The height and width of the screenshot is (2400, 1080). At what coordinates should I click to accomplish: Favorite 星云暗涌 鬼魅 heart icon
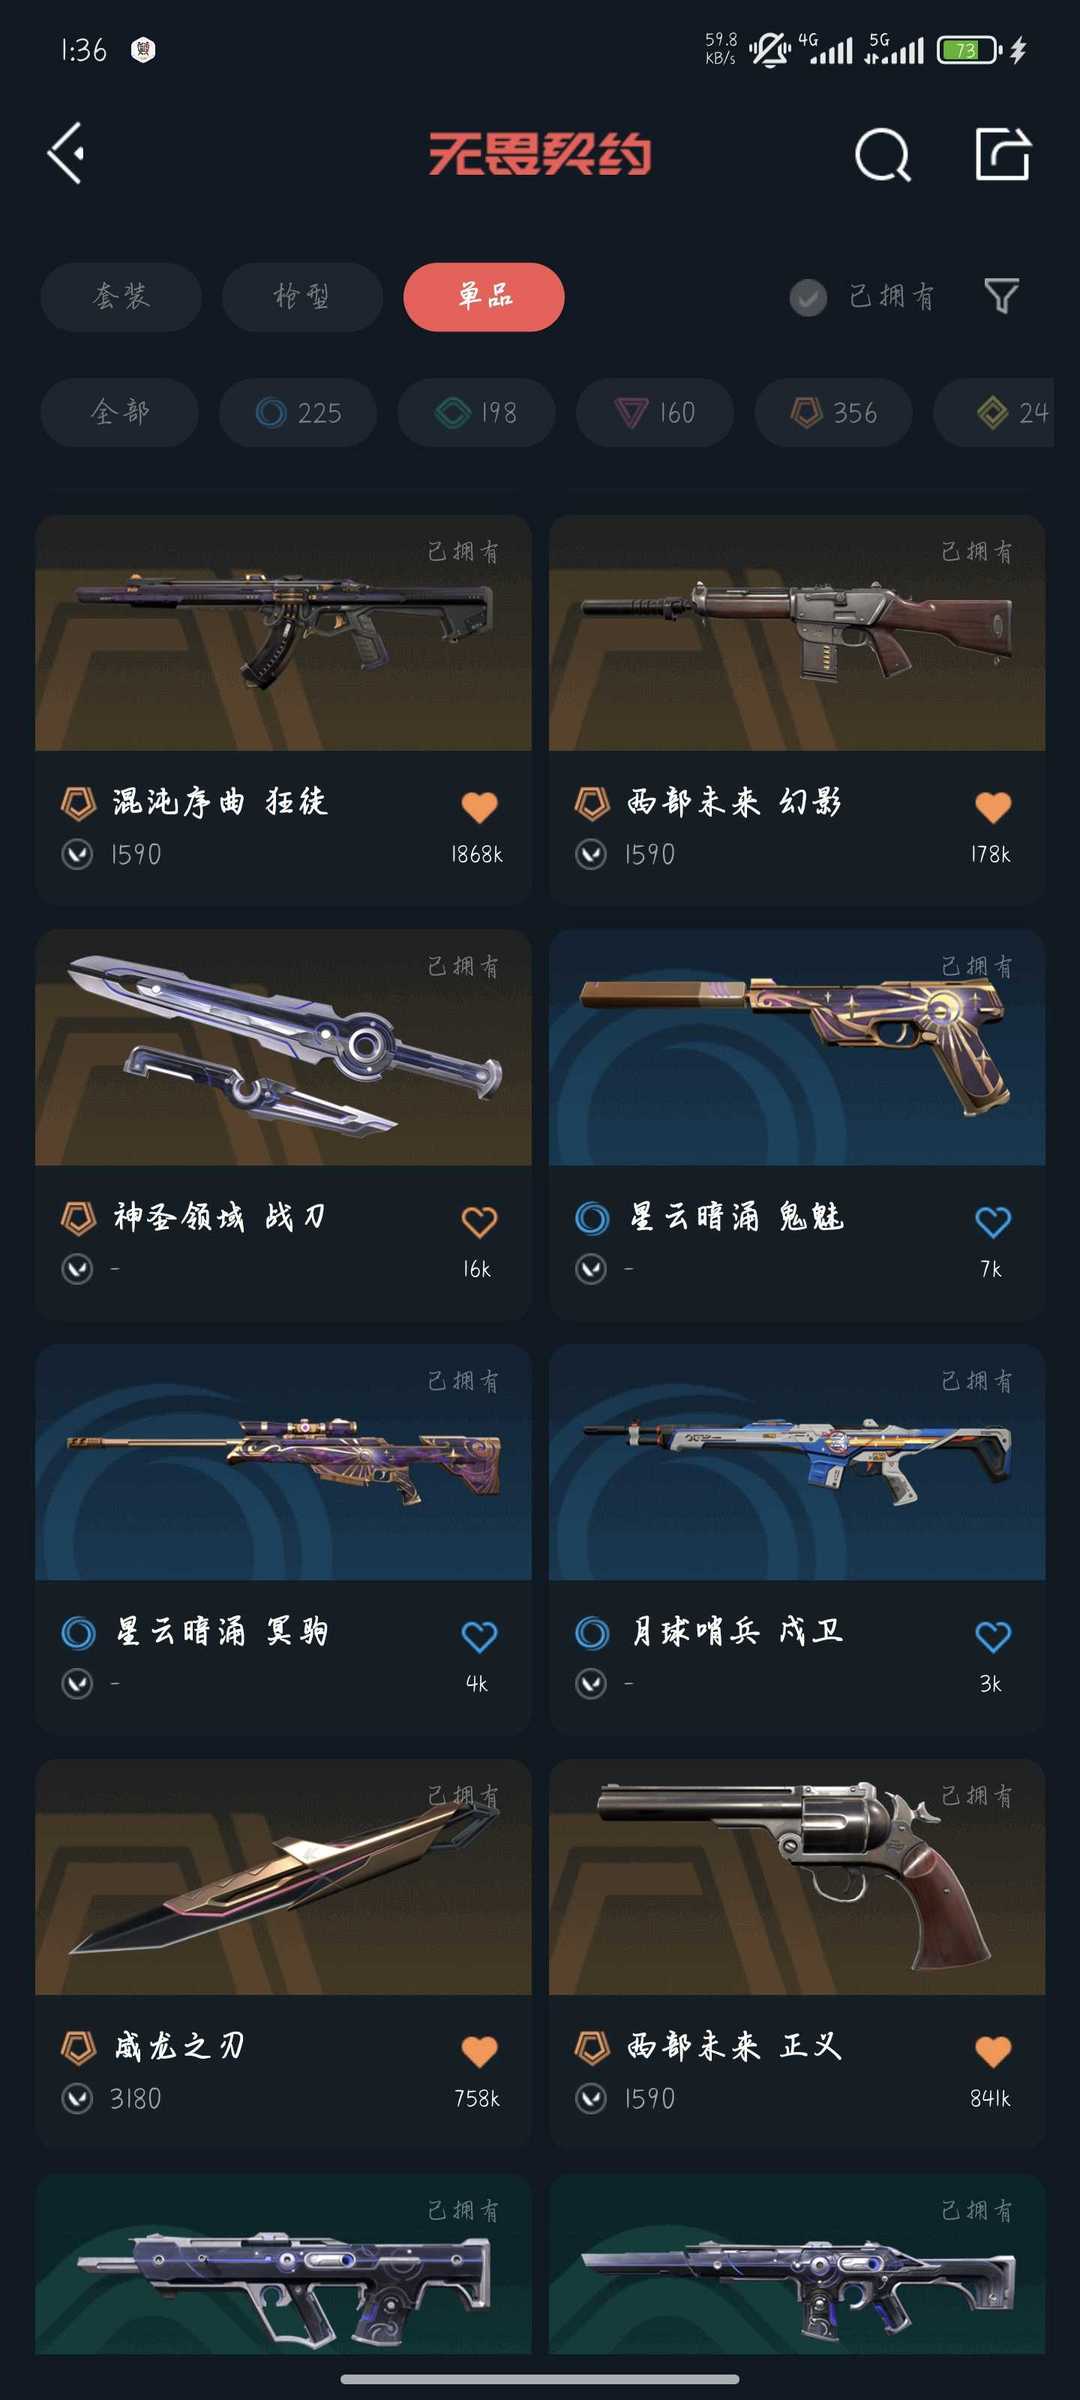tap(993, 1221)
